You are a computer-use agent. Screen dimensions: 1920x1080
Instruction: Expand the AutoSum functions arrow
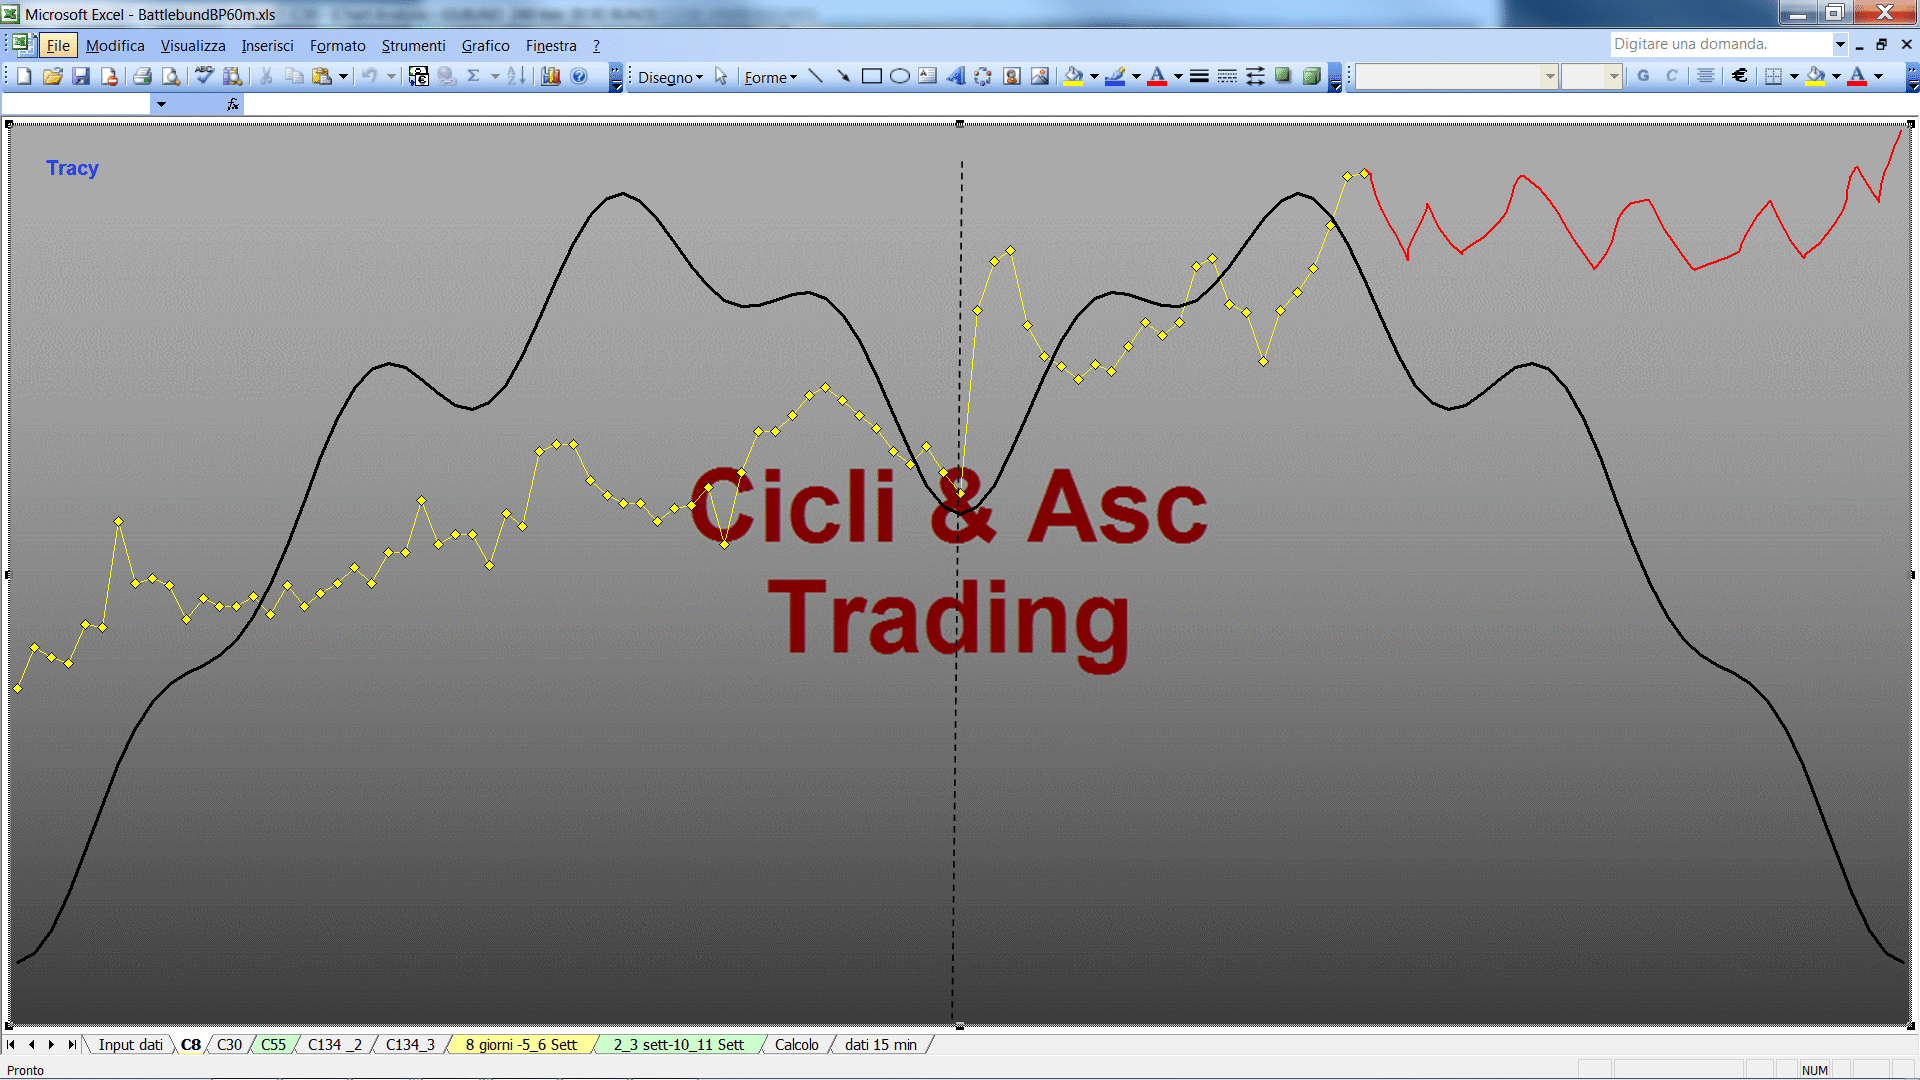[x=495, y=76]
